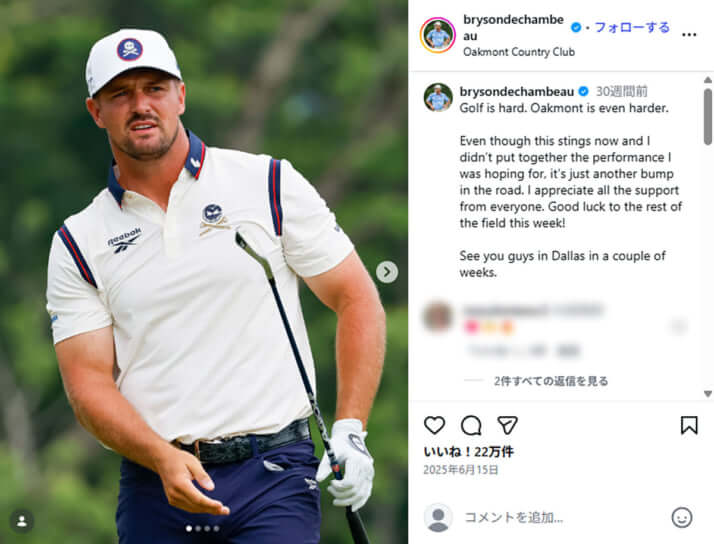Open comments via speech bubble icon
Viewport: 714px width, 544px height.
tap(471, 426)
